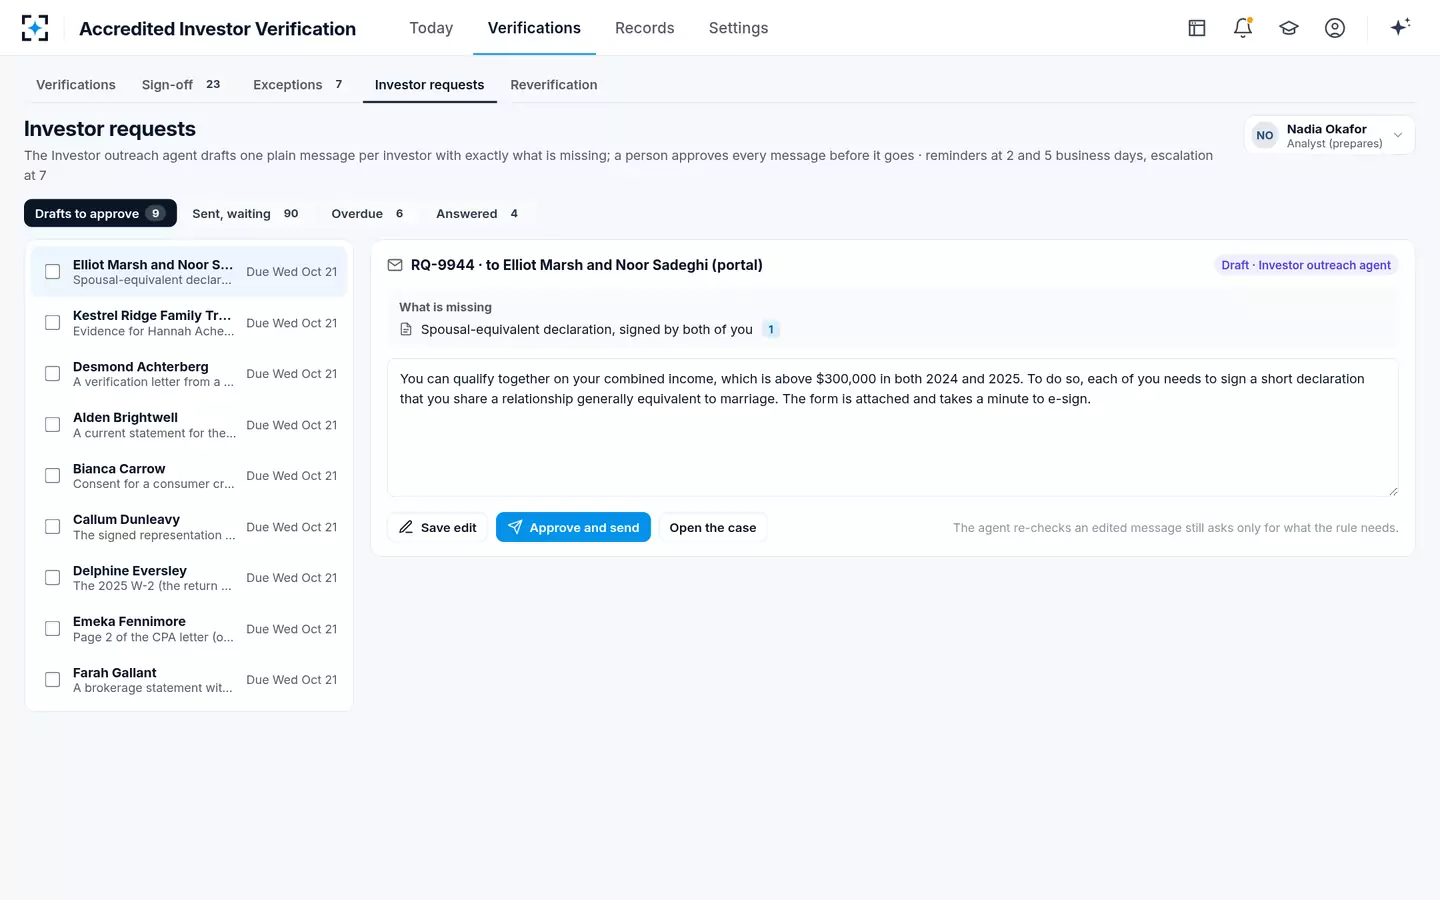This screenshot has height=900, width=1440.
Task: Open the notifications bell
Action: pos(1243,28)
